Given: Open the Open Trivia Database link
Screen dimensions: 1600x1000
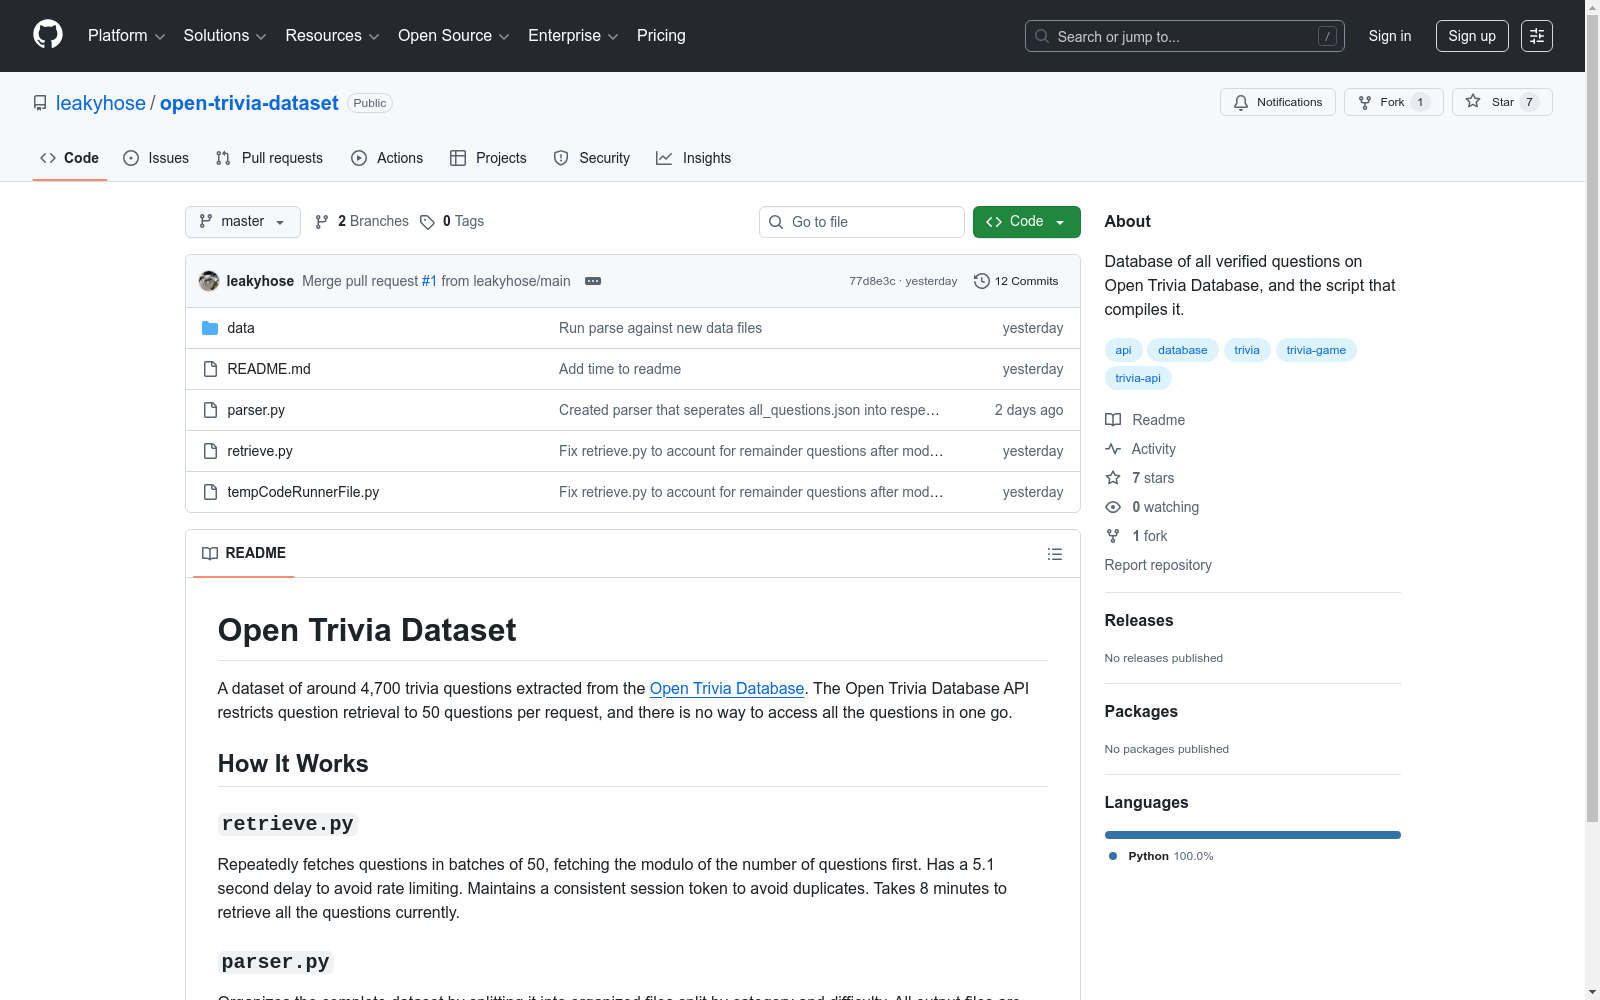Looking at the screenshot, I should pyautogui.click(x=727, y=688).
